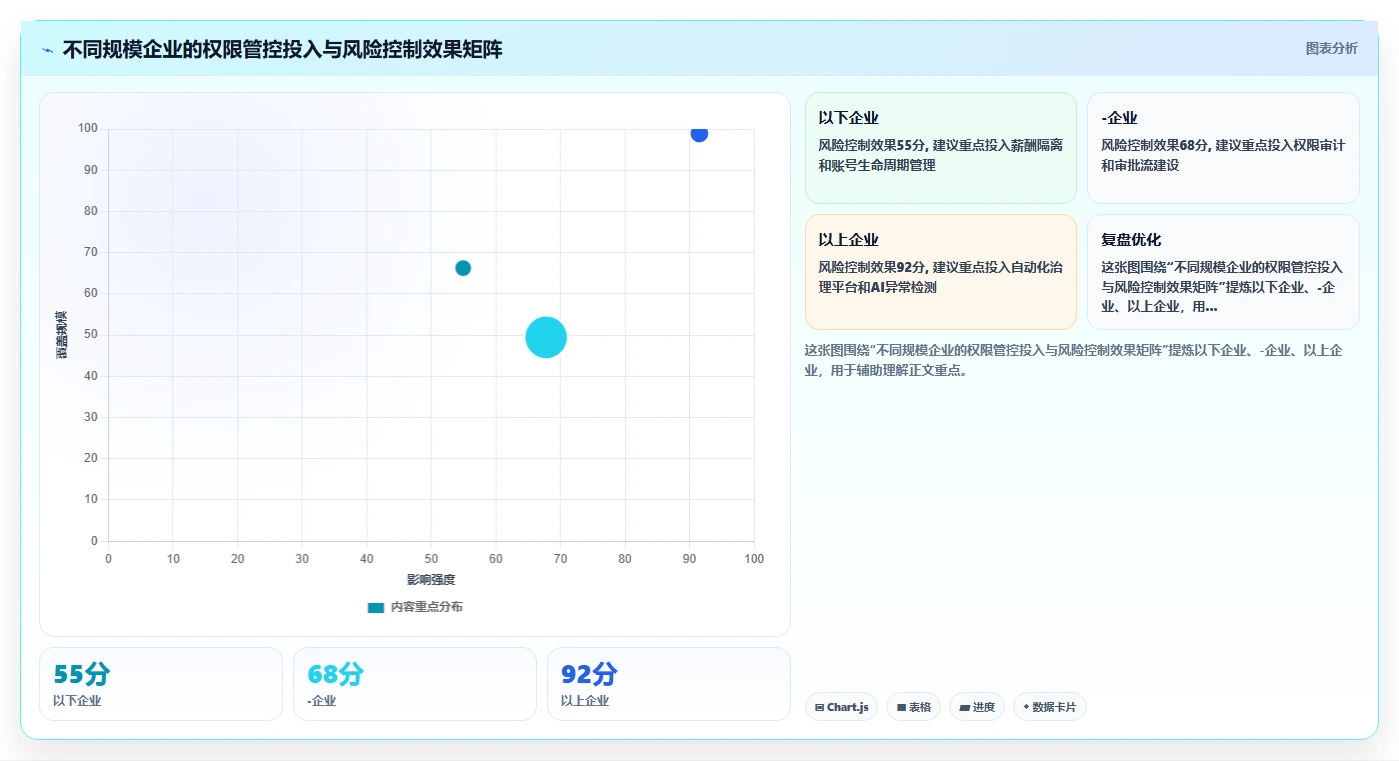Viewport: 1399px width, 761px height.
Task: Select the large cyan bubble at 68
Action: tap(546, 337)
